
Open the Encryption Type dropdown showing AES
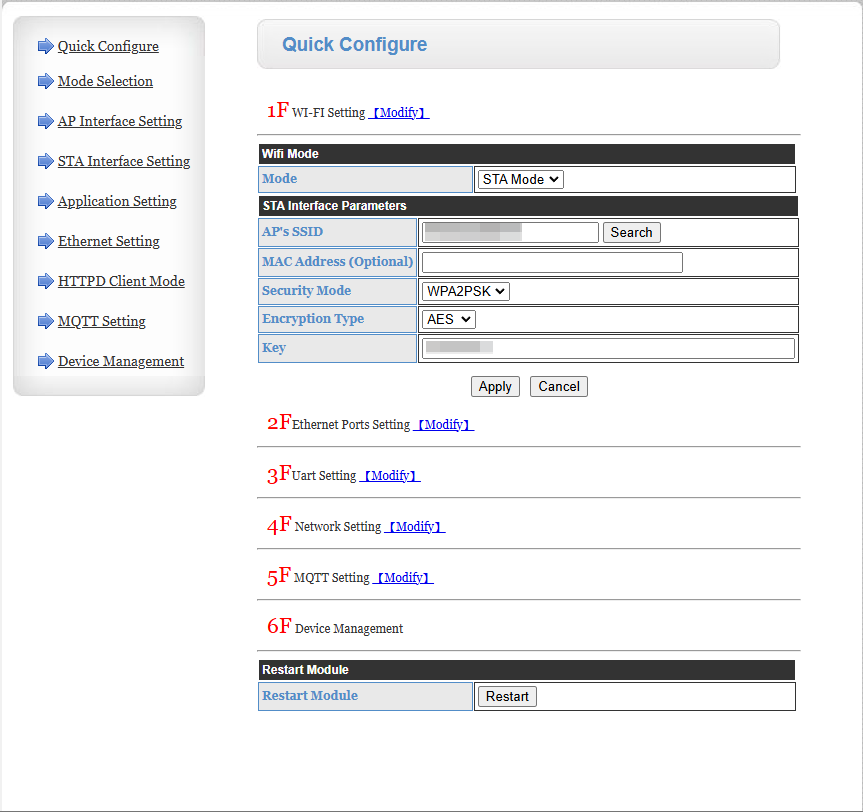point(449,319)
